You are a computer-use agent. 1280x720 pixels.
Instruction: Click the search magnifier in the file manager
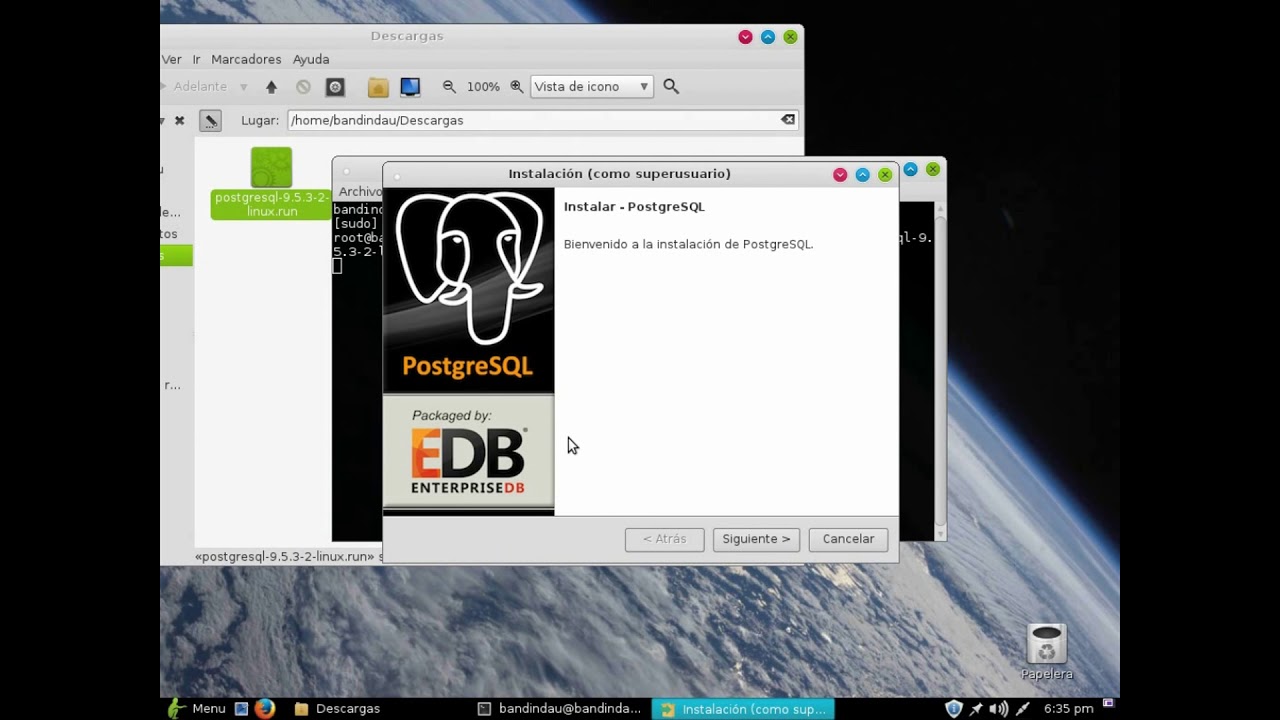(671, 87)
